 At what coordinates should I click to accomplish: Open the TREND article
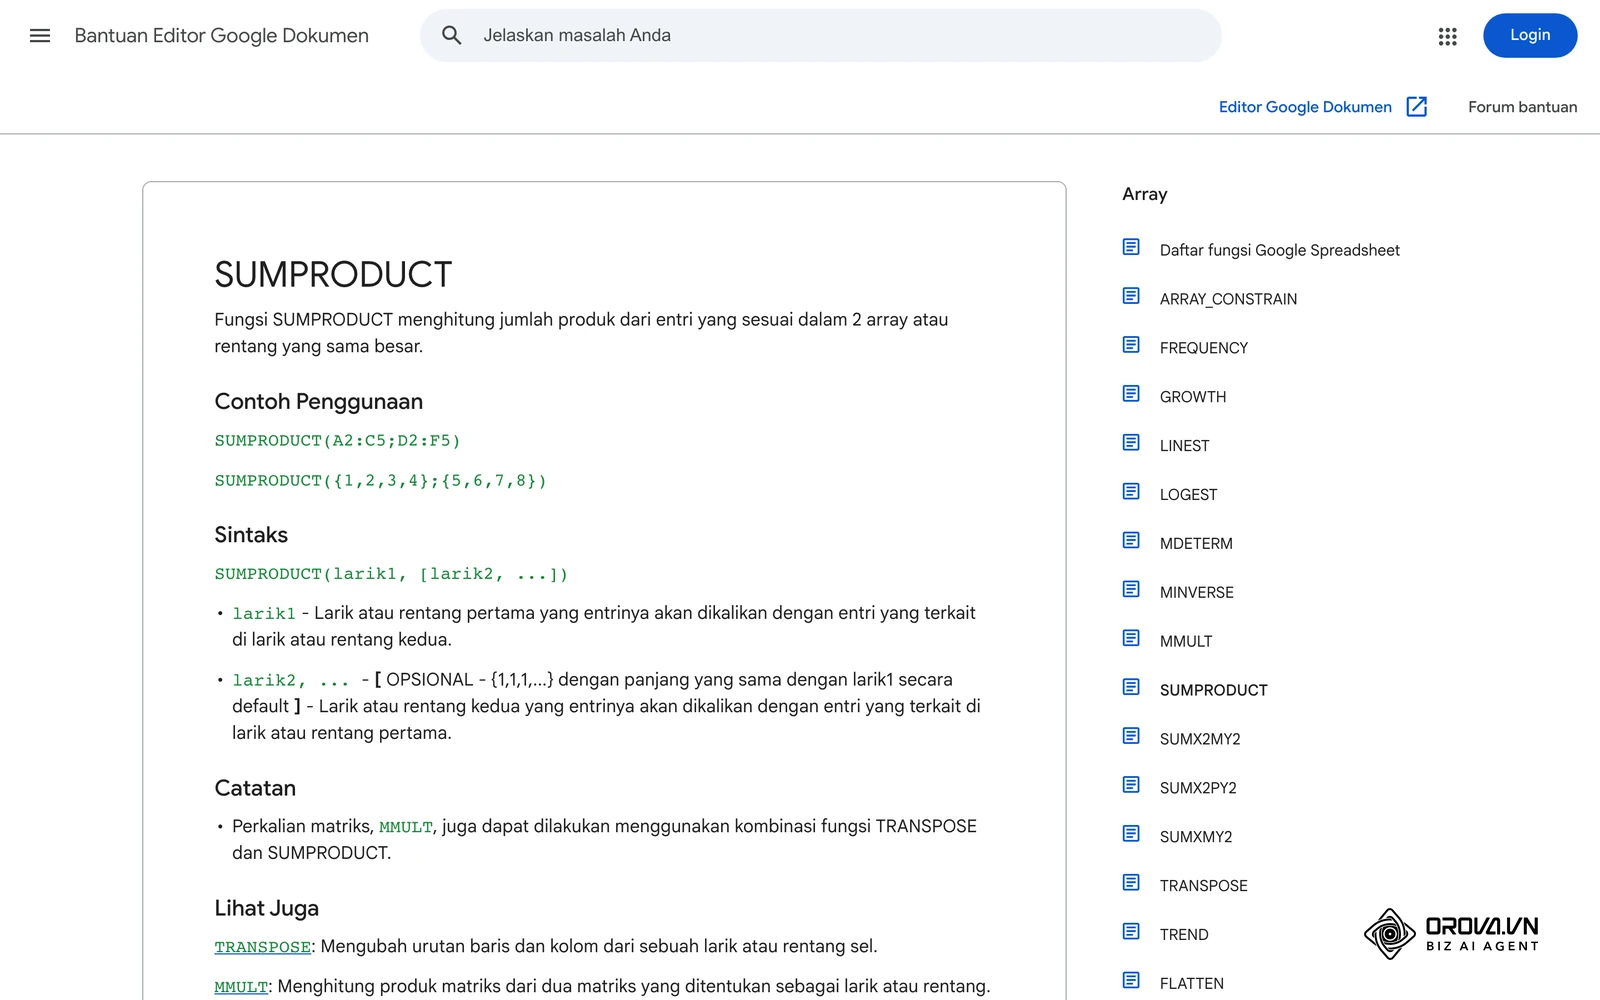pos(1184,936)
